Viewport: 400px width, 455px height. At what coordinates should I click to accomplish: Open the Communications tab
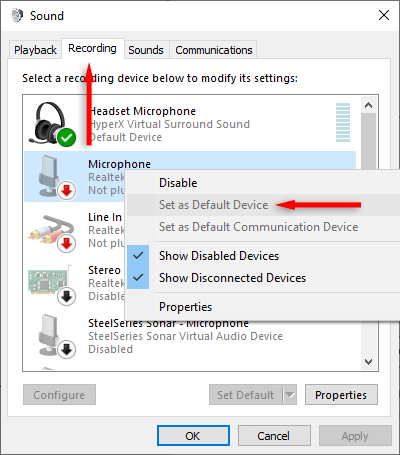tap(214, 50)
